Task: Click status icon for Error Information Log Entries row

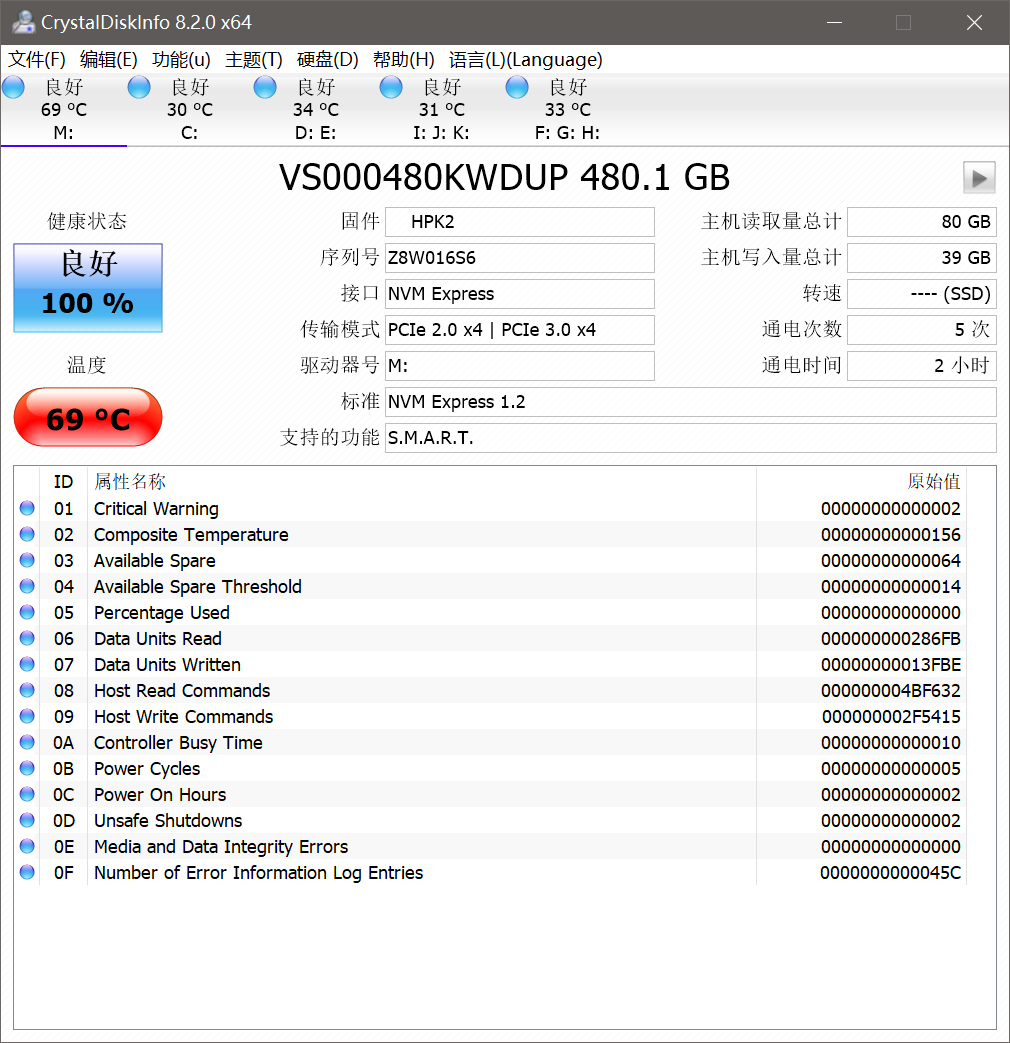Action: (27, 871)
